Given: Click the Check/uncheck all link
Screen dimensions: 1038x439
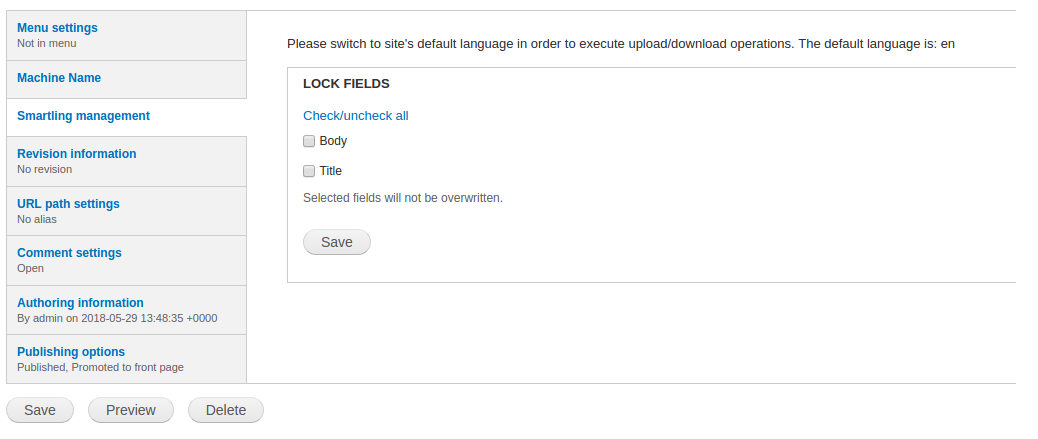Looking at the screenshot, I should (355, 116).
